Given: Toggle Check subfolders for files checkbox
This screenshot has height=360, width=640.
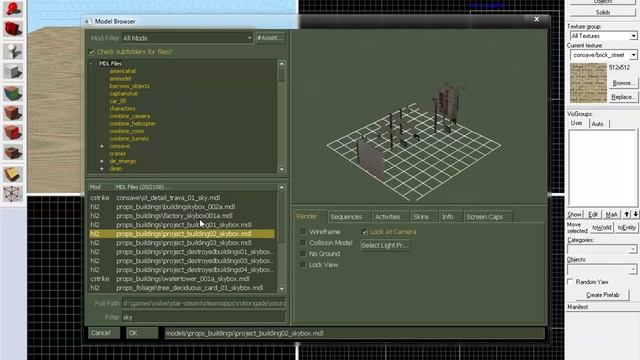Looking at the screenshot, I should coord(91,52).
